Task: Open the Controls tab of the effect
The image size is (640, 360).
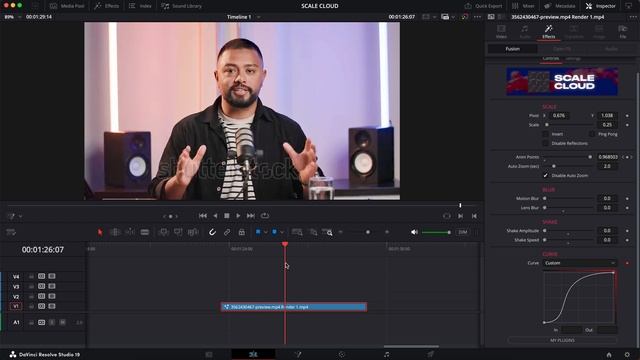Action: (x=551, y=58)
